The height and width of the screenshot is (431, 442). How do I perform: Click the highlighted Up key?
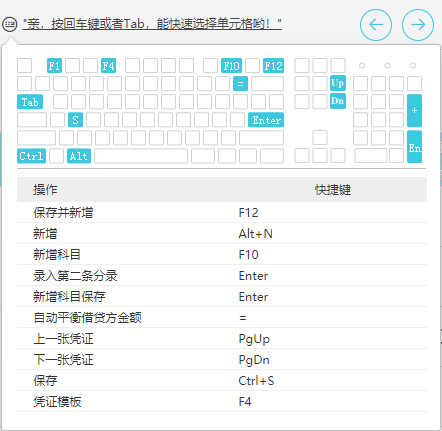click(x=338, y=83)
